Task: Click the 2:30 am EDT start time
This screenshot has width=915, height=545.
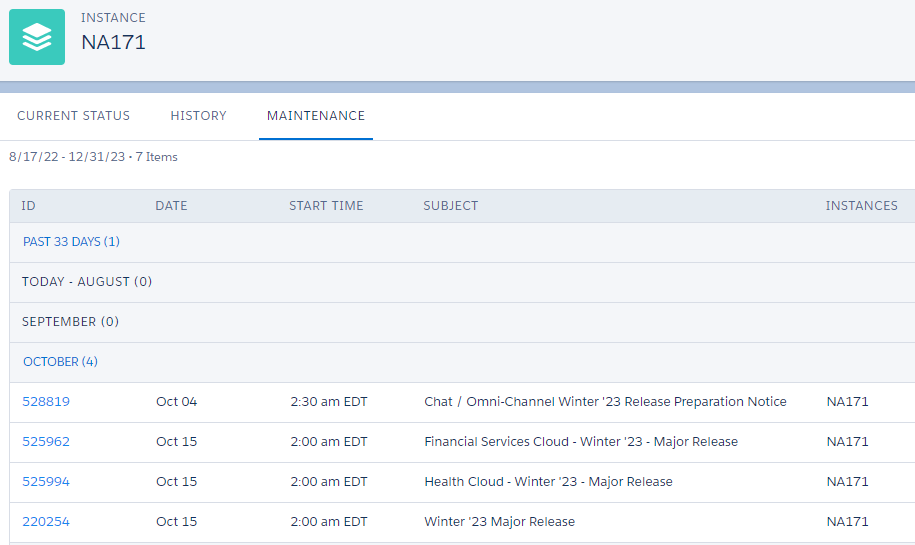Action: coord(329,401)
